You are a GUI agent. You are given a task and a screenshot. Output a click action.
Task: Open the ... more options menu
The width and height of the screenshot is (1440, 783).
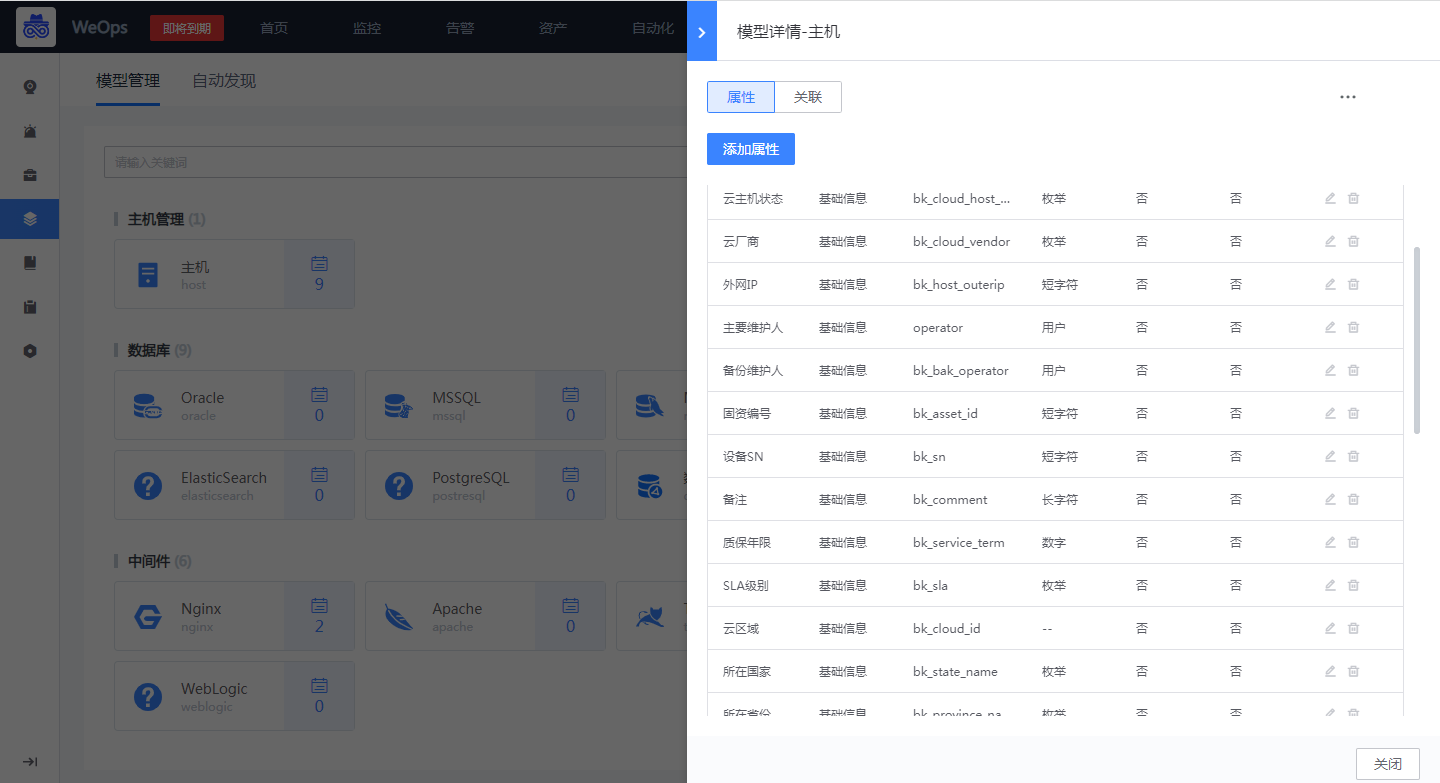tap(1347, 97)
